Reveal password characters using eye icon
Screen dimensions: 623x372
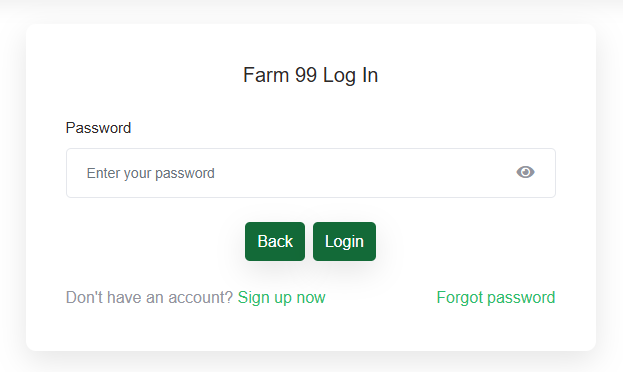click(x=525, y=172)
